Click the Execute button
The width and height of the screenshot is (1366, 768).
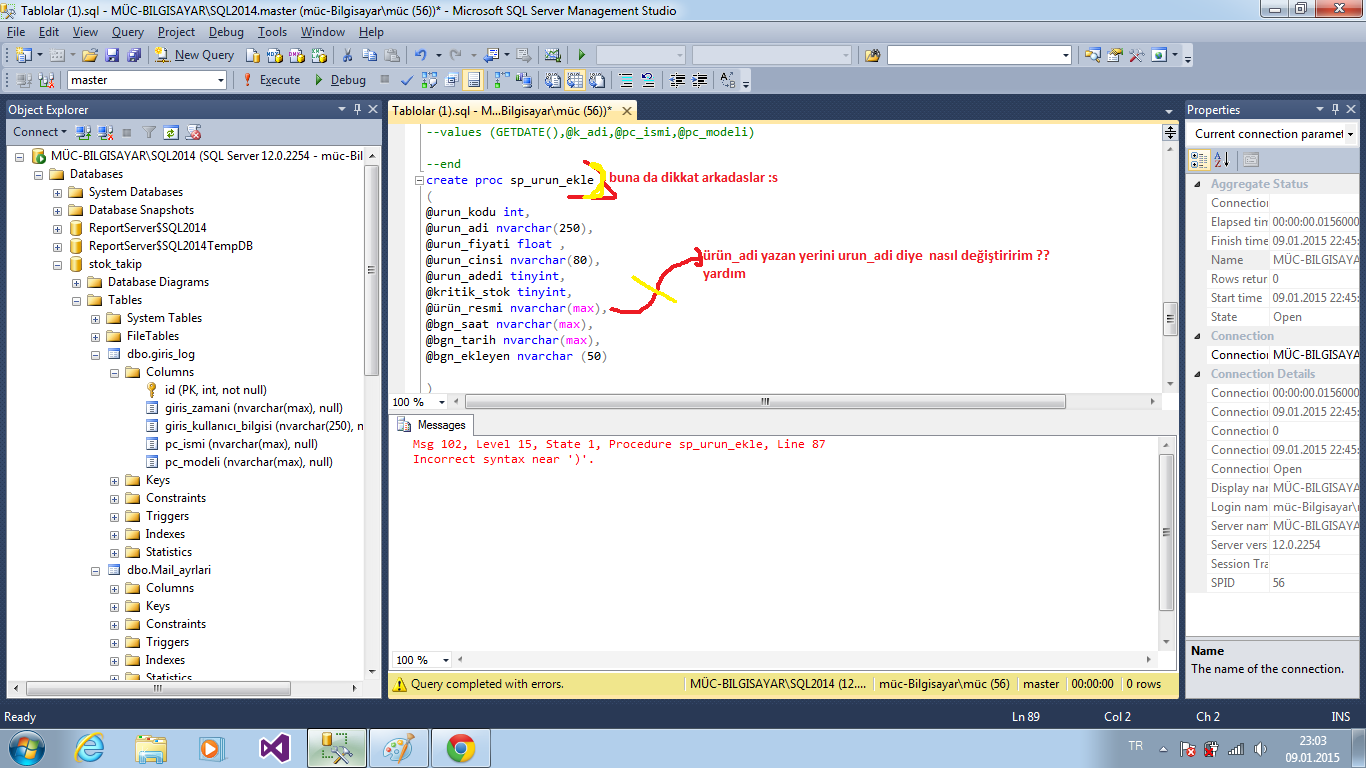pyautogui.click(x=271, y=80)
